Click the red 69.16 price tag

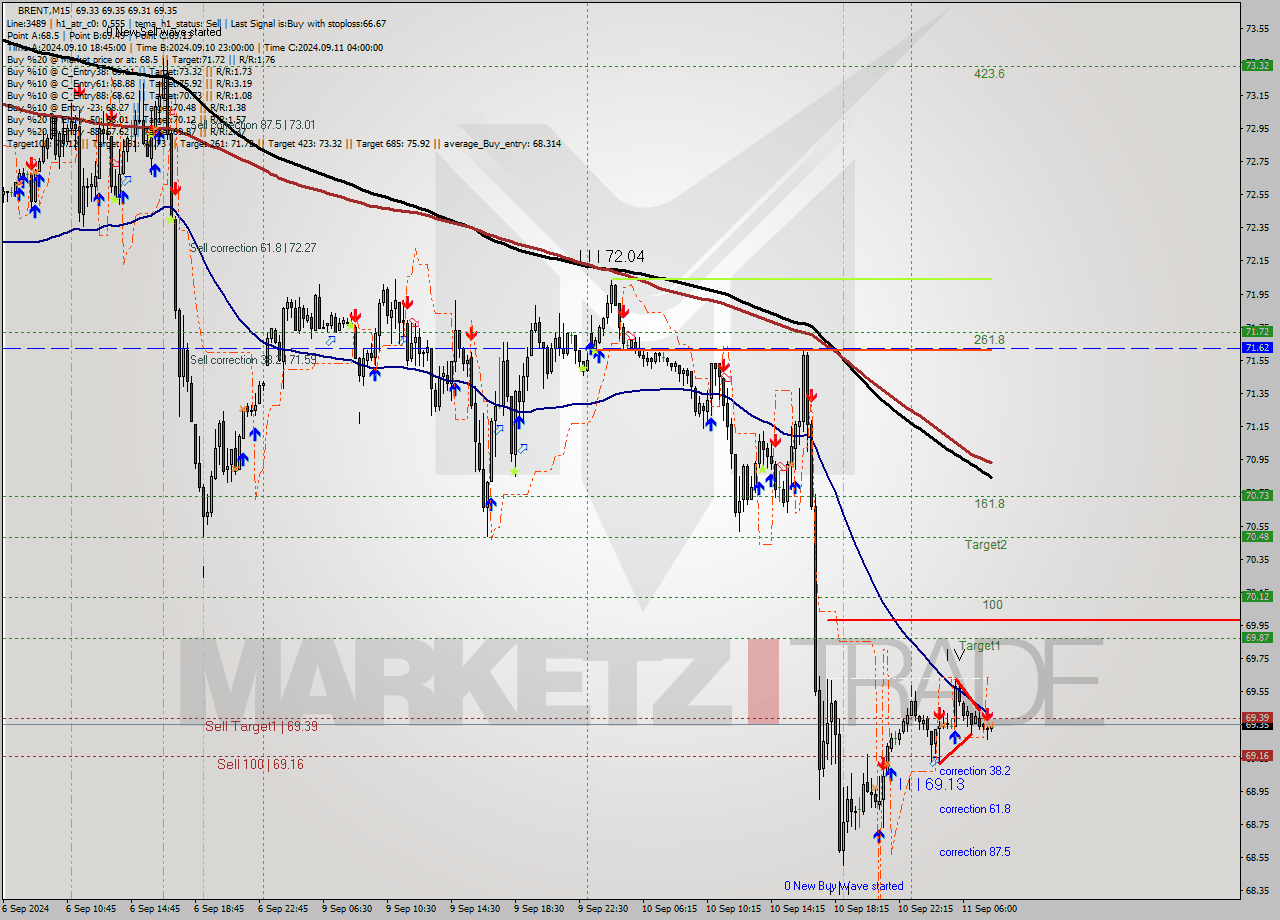[1256, 756]
